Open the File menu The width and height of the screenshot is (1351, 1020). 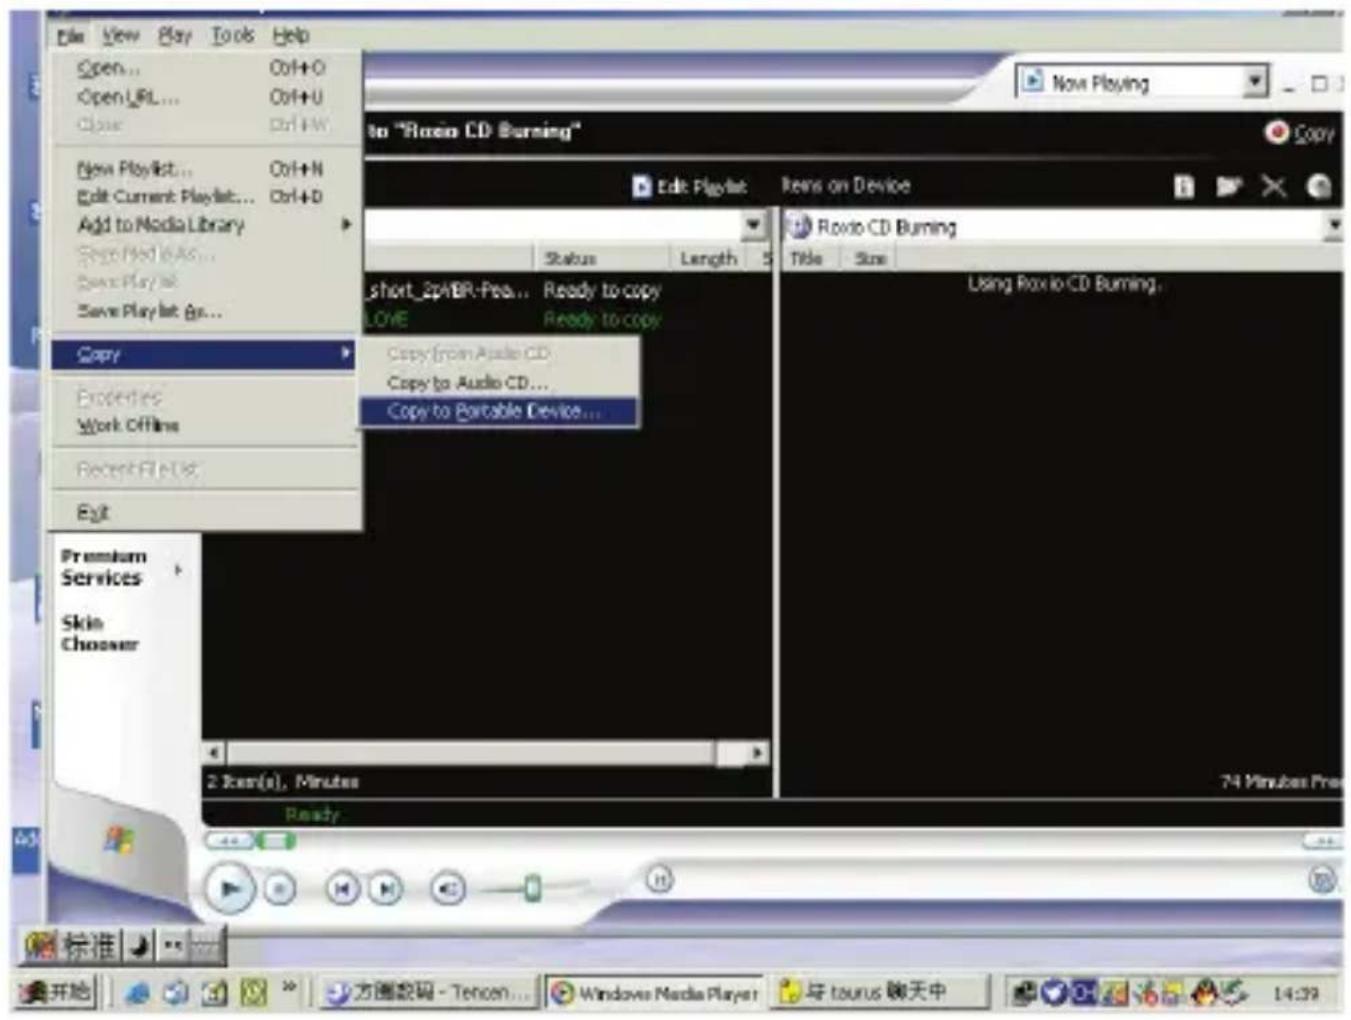[x=71, y=36]
